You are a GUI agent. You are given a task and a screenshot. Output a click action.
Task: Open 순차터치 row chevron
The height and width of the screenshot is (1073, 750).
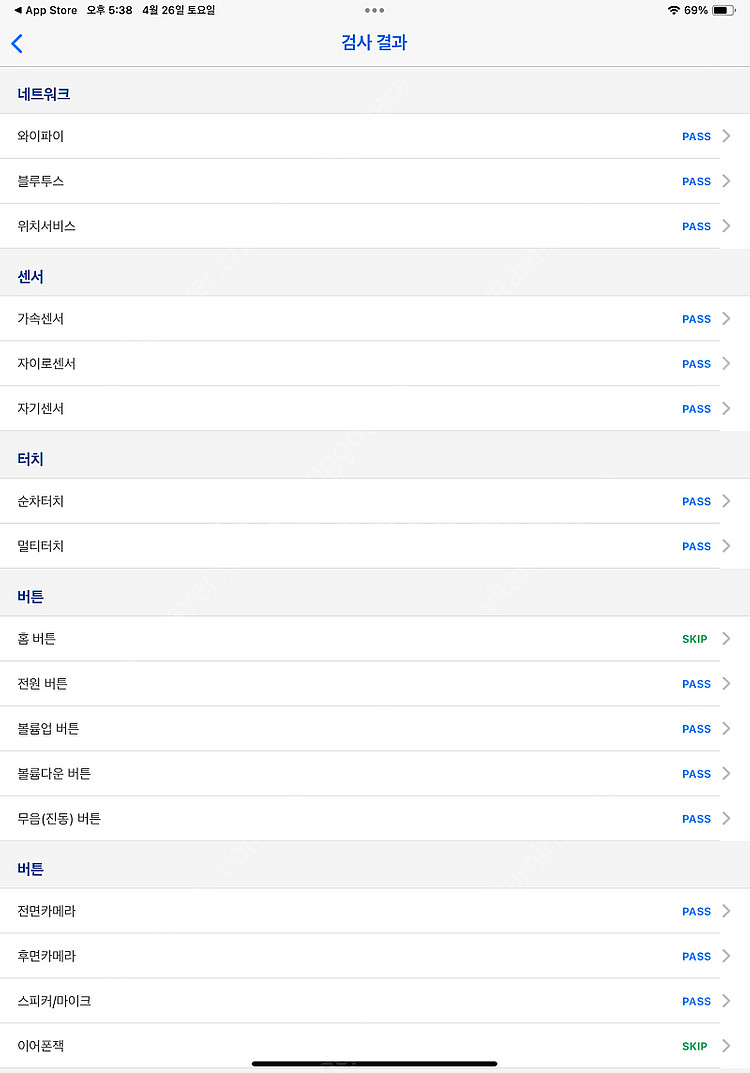point(726,501)
